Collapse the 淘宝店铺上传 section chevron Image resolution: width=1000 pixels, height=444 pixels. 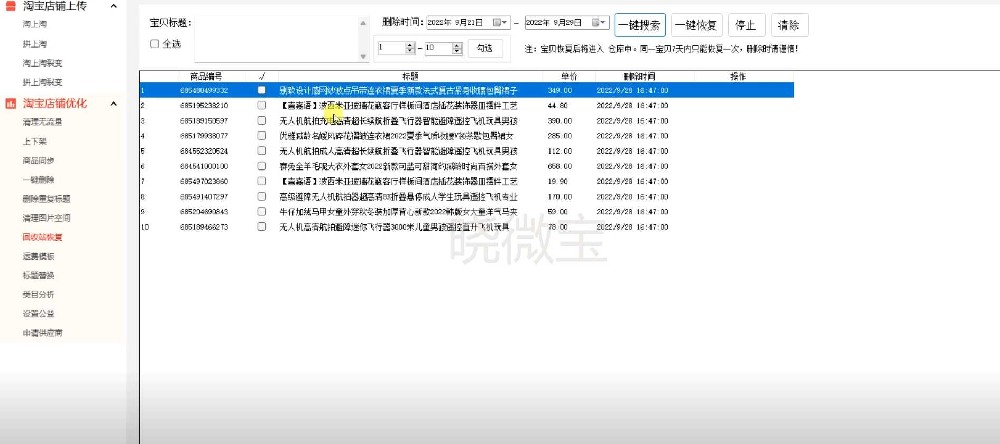(114, 6)
